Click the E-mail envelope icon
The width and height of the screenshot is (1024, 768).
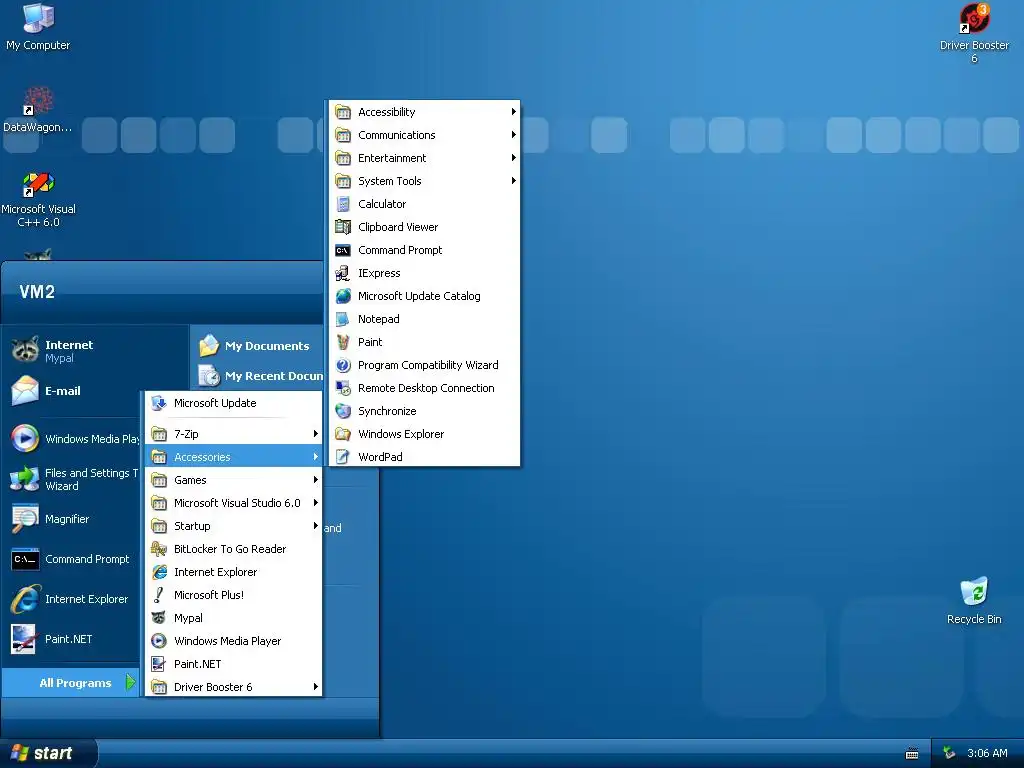coord(25,391)
